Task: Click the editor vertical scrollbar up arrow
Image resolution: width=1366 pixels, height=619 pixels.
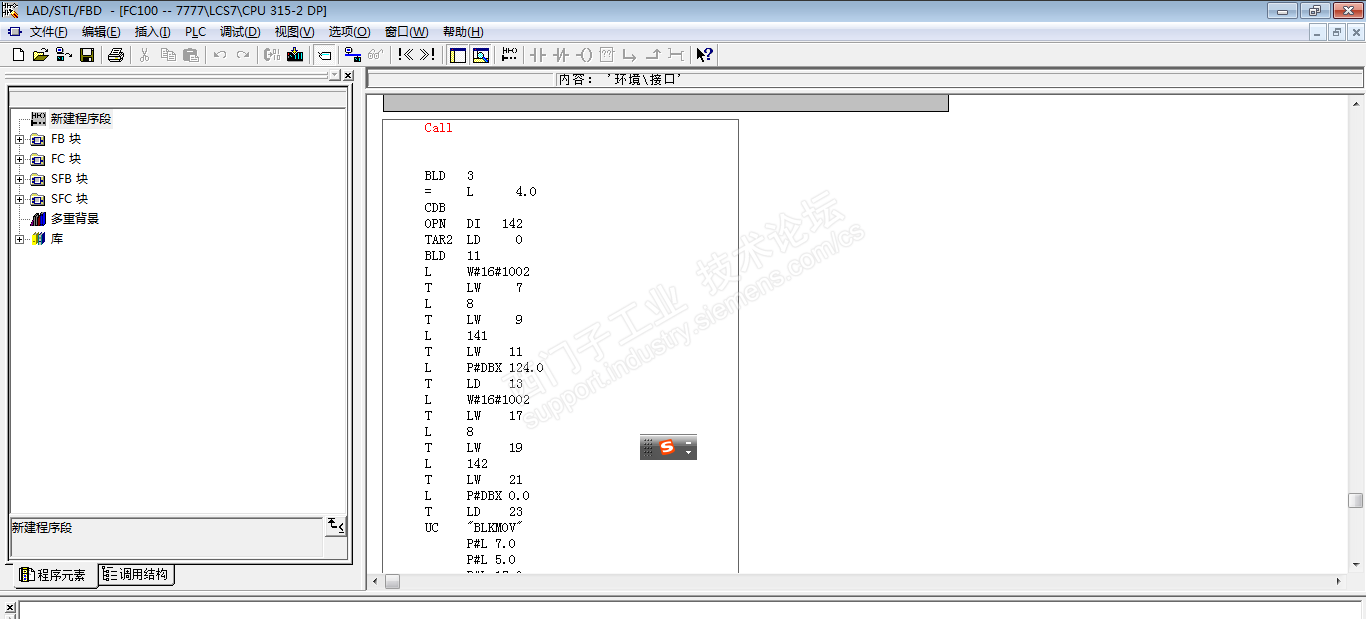Action: (x=1356, y=103)
